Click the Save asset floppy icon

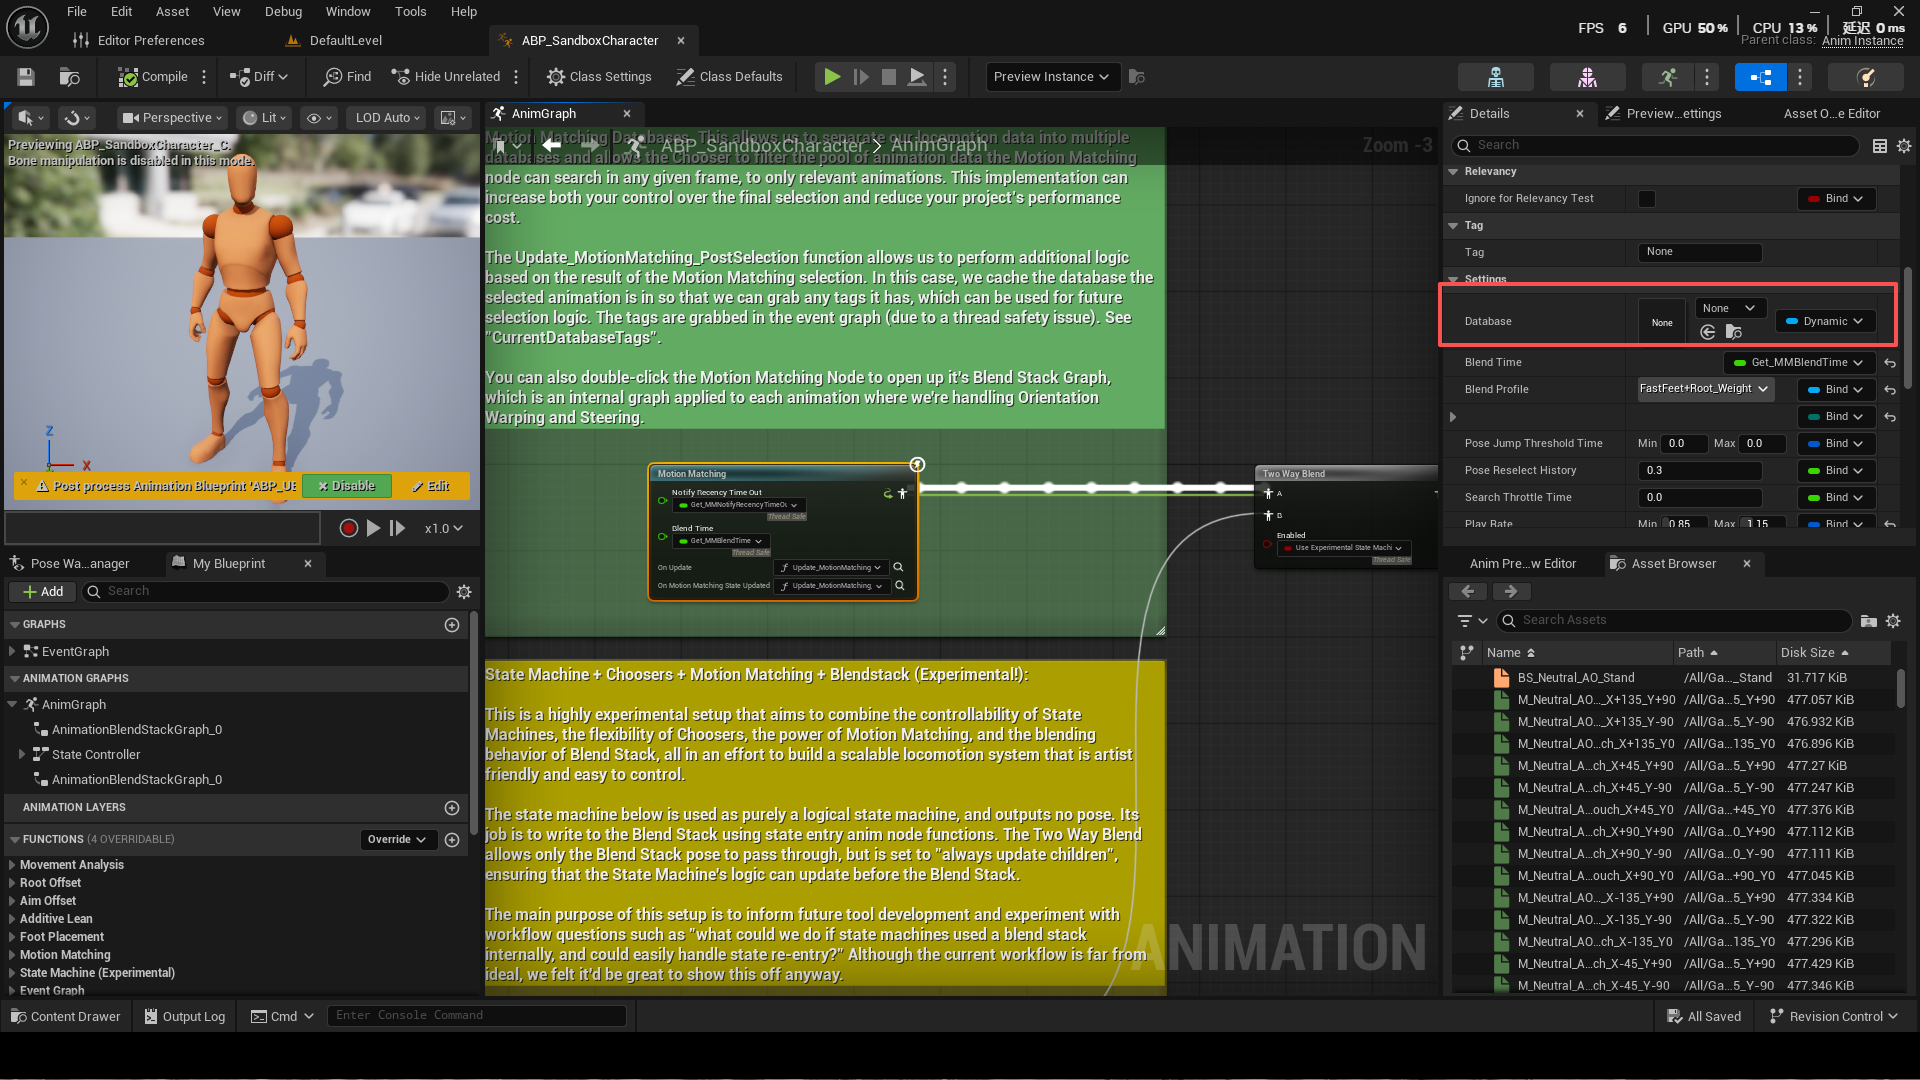[x=26, y=77]
